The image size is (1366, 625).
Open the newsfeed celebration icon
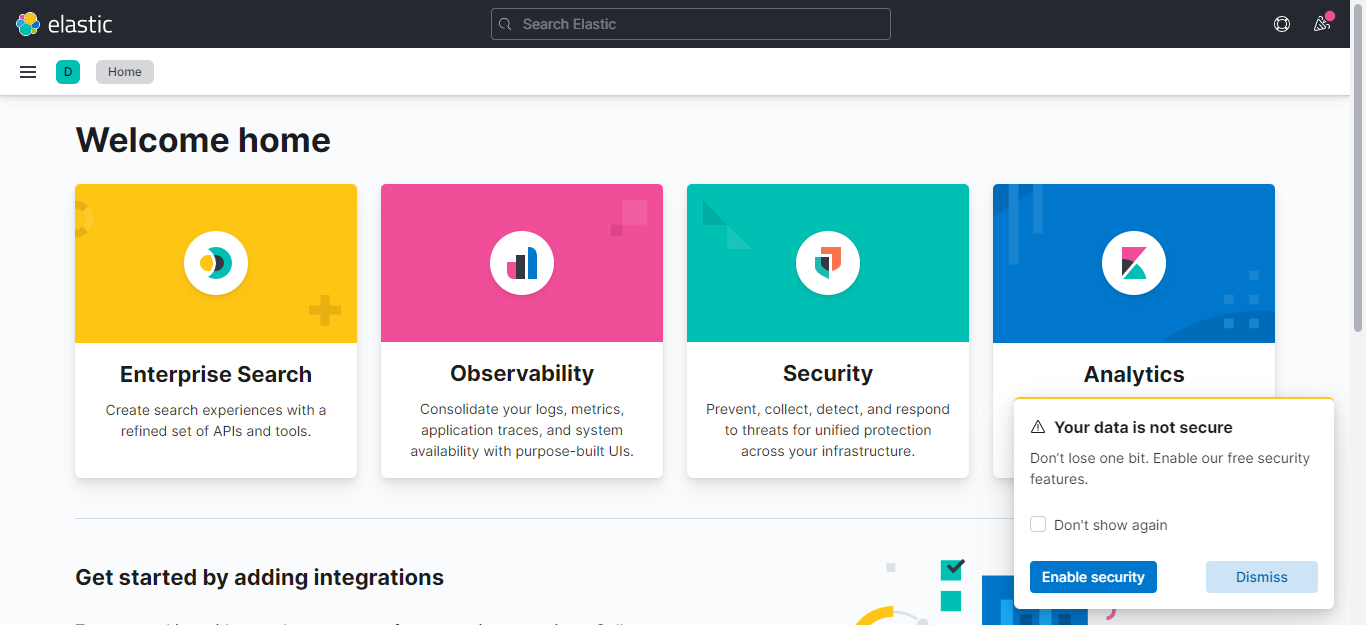[x=1322, y=24]
